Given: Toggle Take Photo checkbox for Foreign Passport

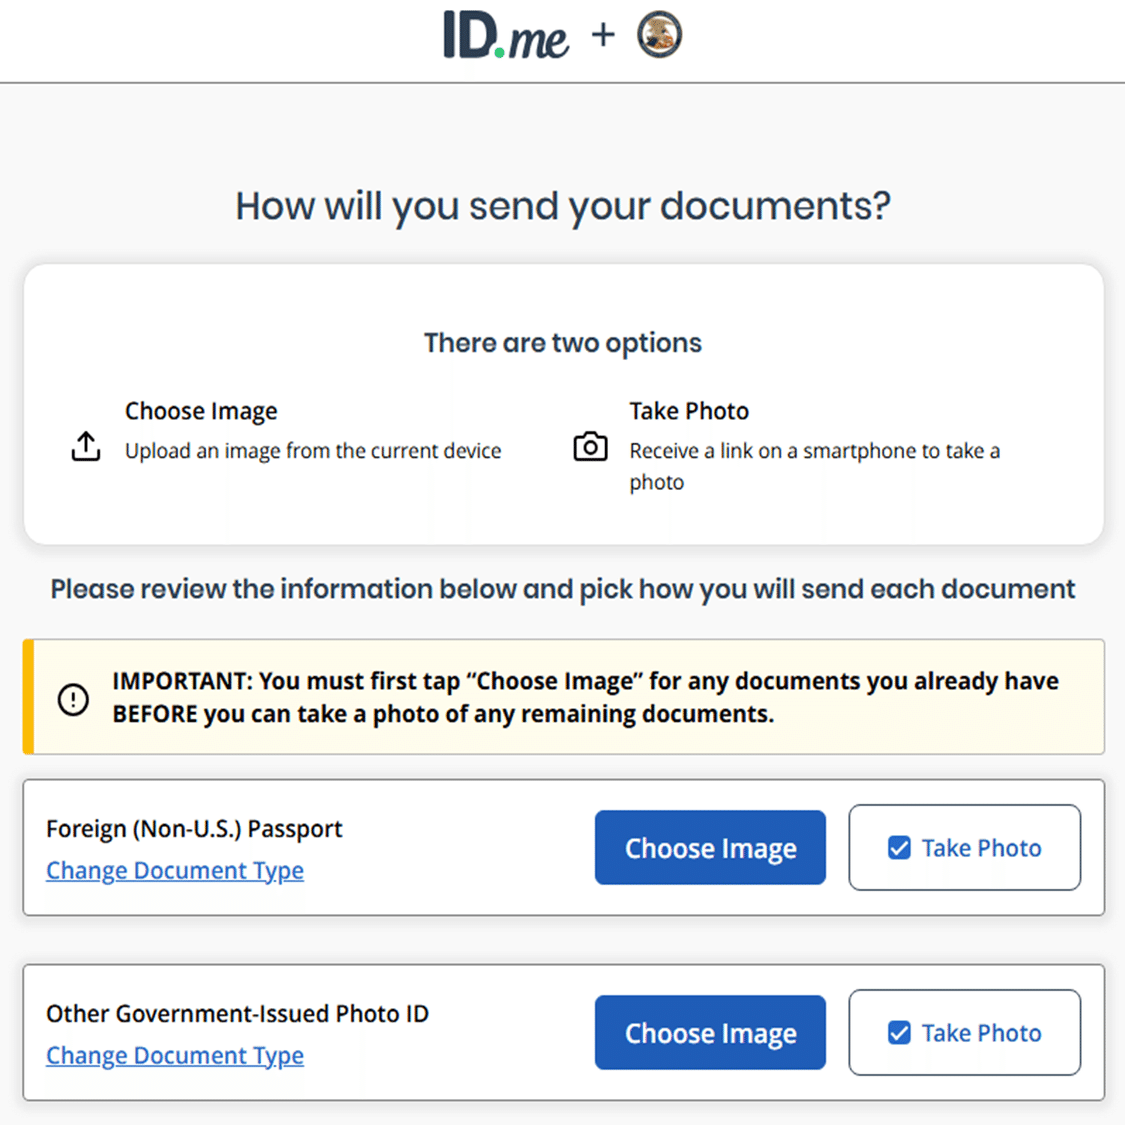Looking at the screenshot, I should [899, 848].
